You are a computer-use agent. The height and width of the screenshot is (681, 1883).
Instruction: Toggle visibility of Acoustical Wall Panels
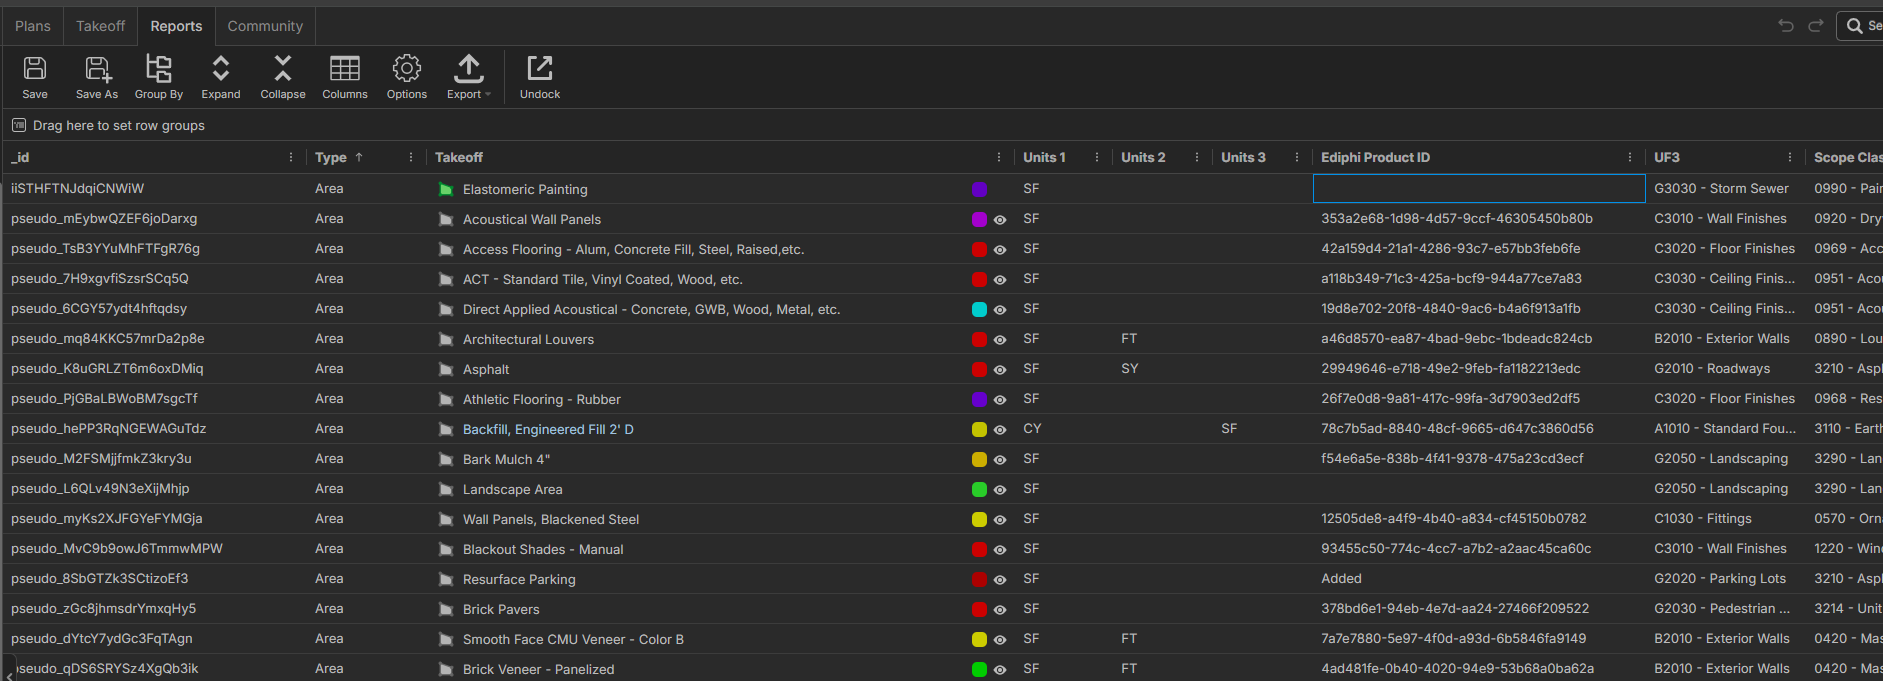(x=1000, y=220)
